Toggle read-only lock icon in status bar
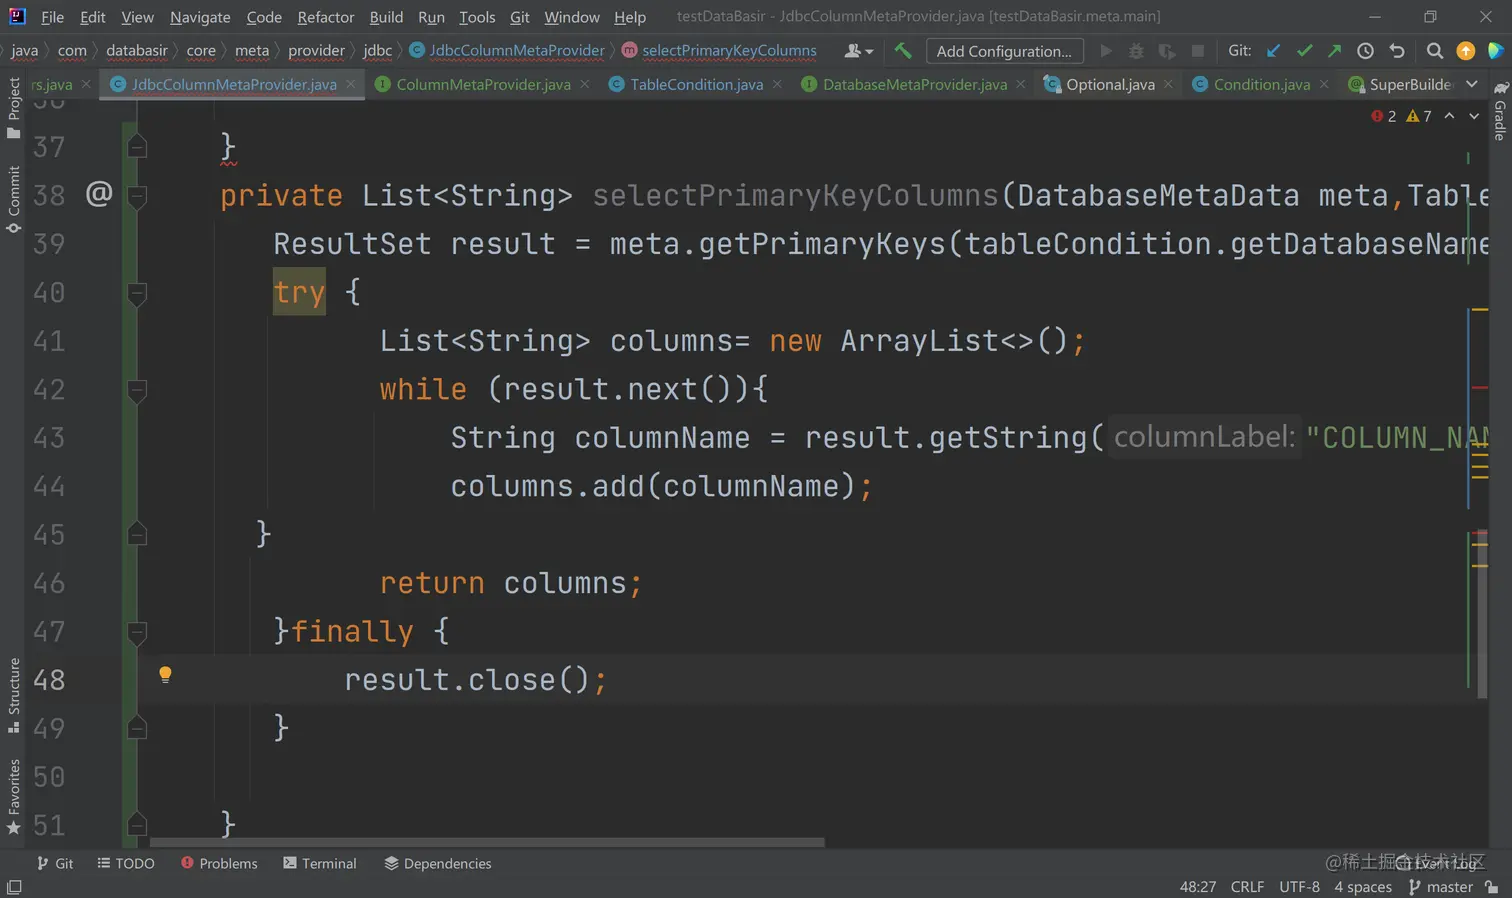 point(1492,887)
